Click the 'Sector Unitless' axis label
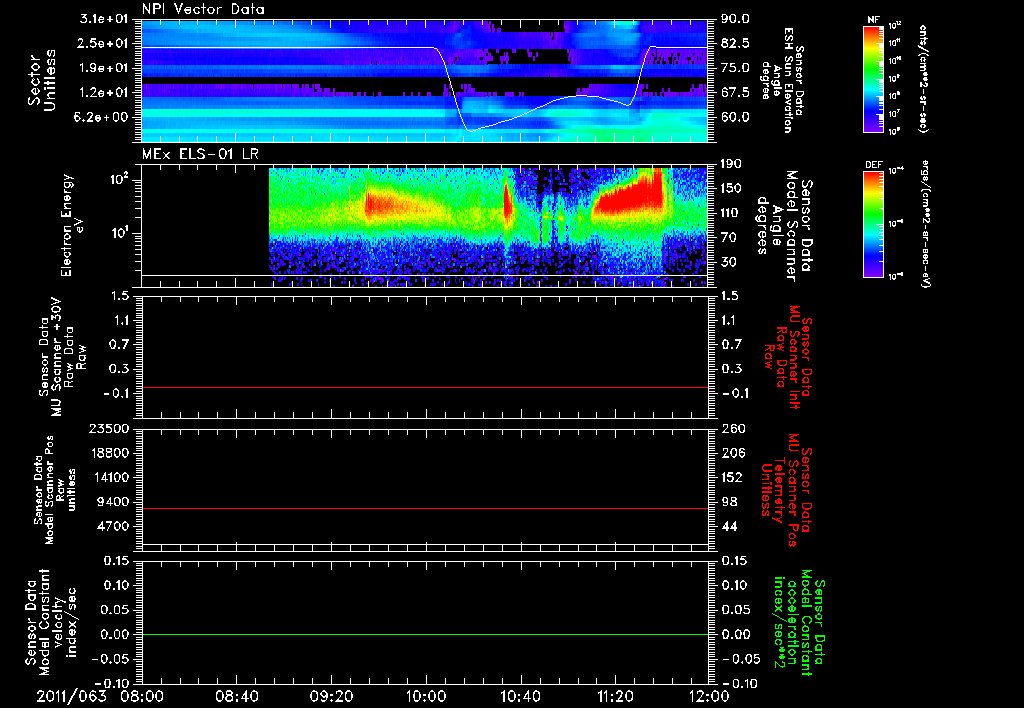1024x708 pixels. [42, 80]
